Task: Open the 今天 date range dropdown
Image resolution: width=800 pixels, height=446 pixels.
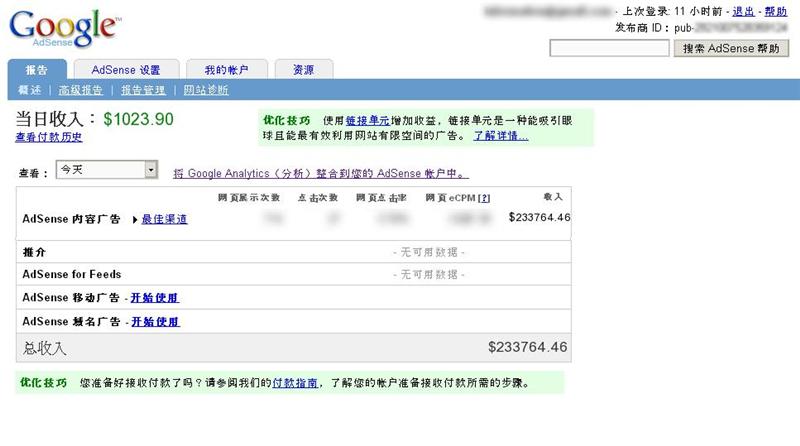Action: click(107, 169)
